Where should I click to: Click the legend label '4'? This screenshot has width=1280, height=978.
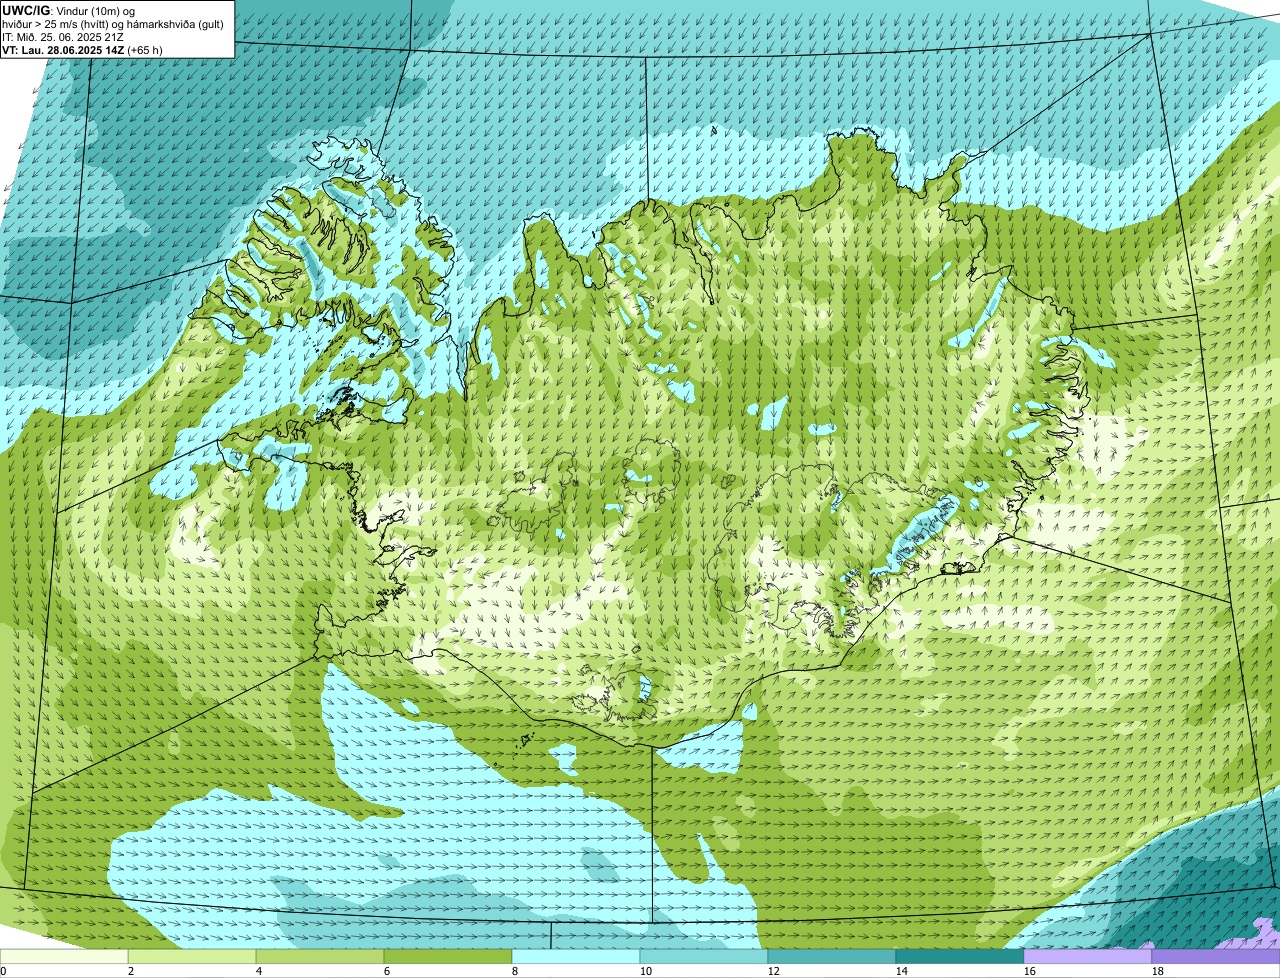(259, 971)
